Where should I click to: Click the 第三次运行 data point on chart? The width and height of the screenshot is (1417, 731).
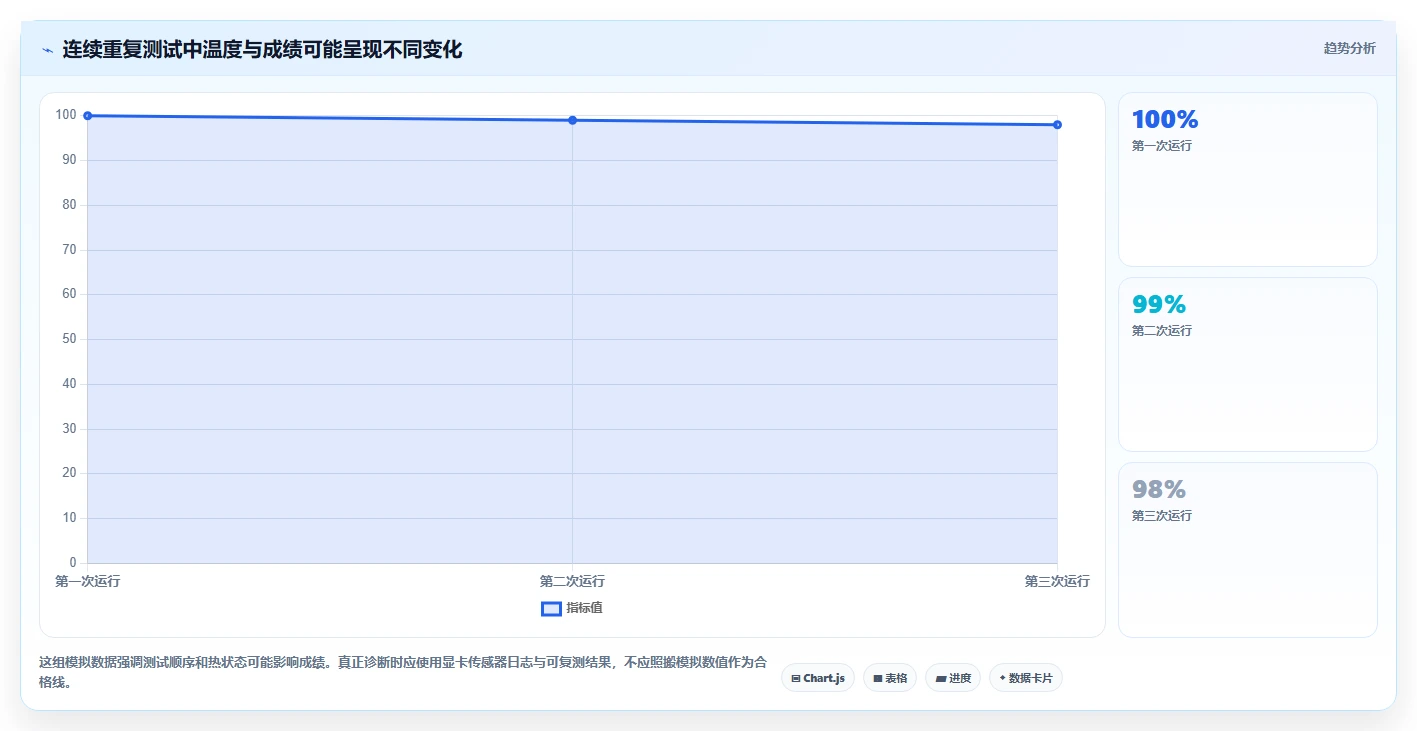[1057, 125]
